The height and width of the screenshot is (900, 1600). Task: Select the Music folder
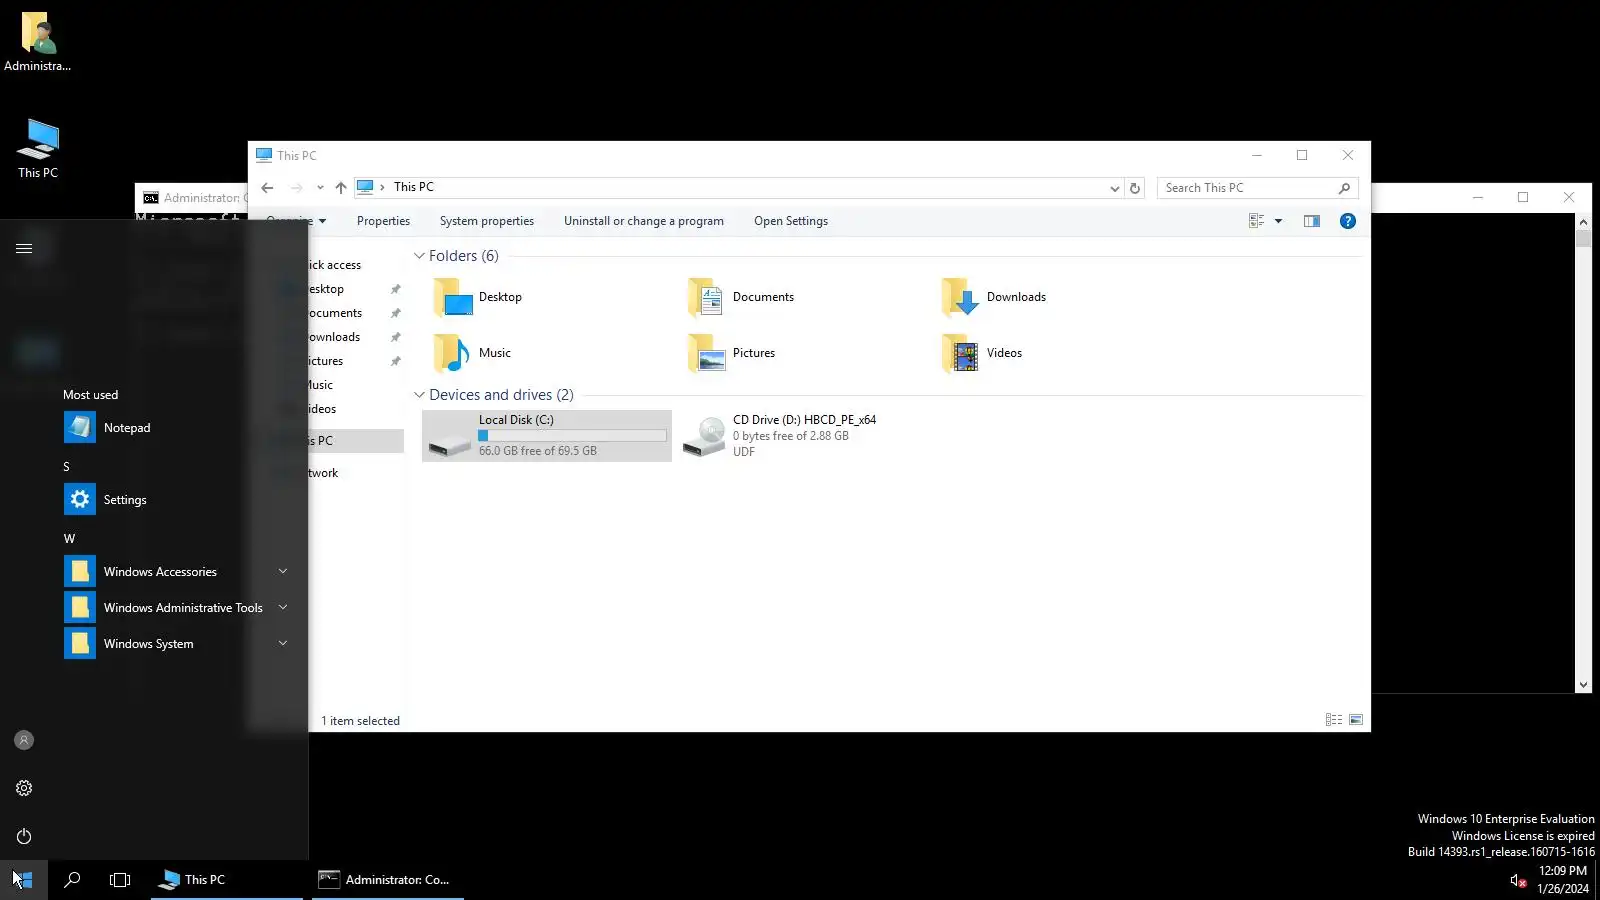click(472, 353)
